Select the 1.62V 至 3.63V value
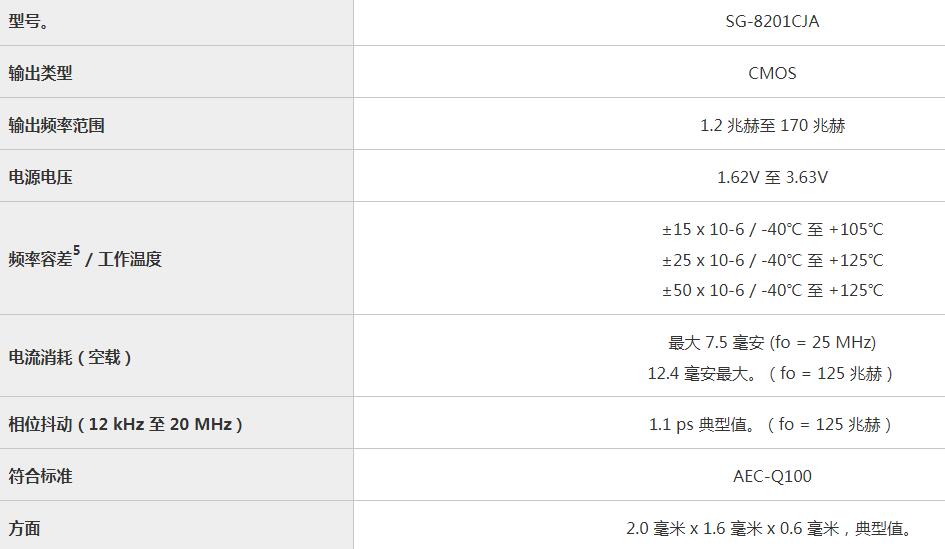945x549 pixels. coord(773,177)
